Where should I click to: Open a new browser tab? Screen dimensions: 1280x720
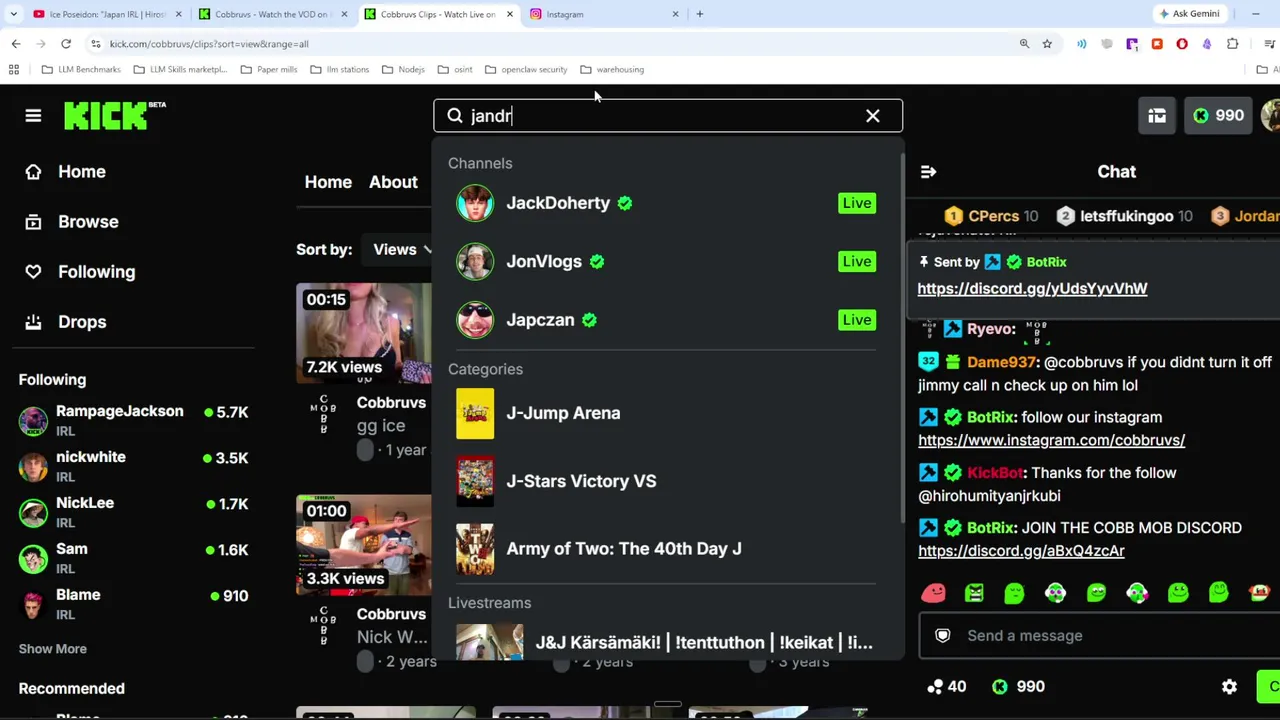tap(700, 14)
